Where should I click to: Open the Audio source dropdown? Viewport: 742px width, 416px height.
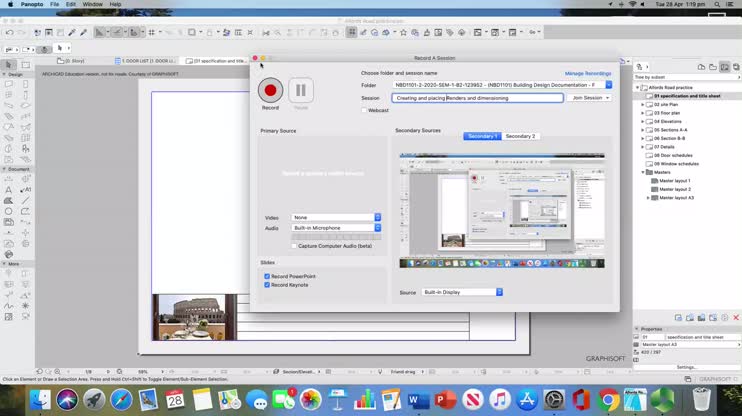377,228
